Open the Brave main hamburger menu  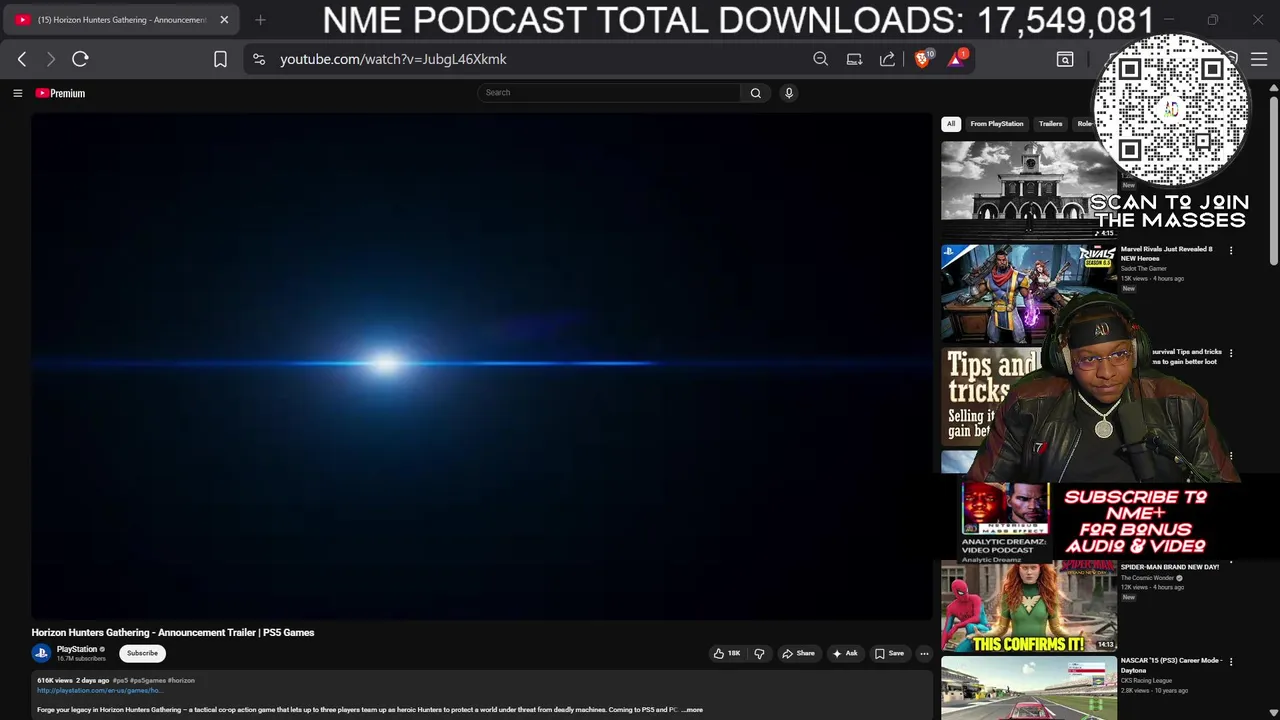(1259, 59)
